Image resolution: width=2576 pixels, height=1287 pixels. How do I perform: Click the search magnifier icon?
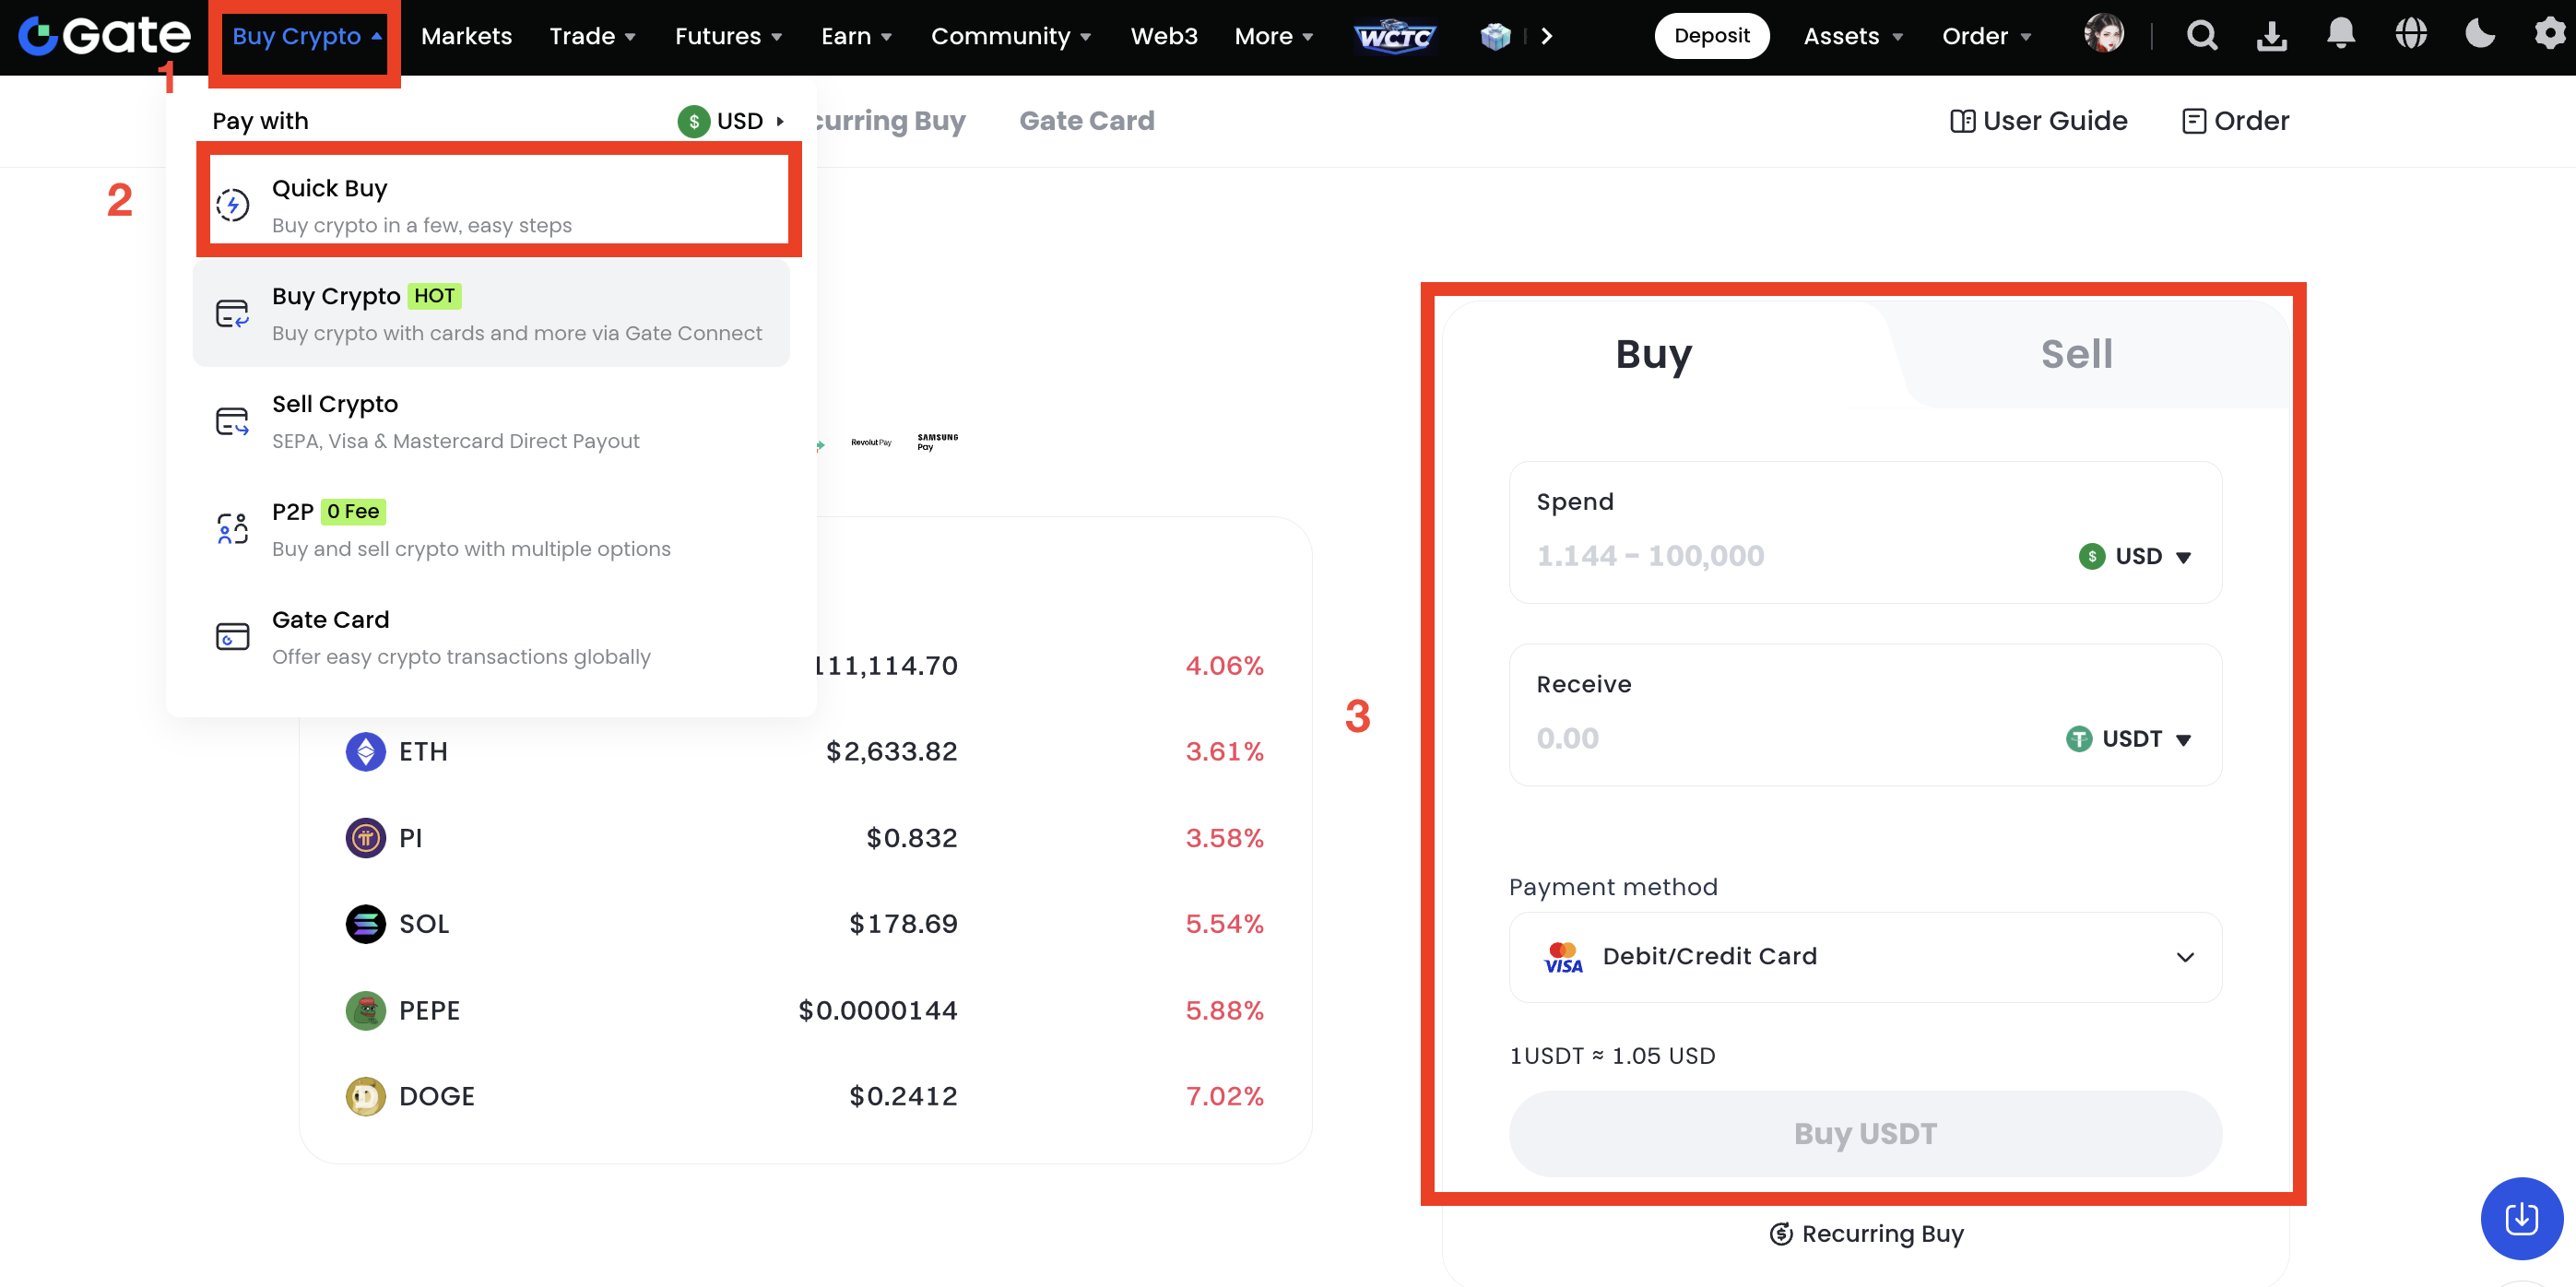click(x=2201, y=36)
